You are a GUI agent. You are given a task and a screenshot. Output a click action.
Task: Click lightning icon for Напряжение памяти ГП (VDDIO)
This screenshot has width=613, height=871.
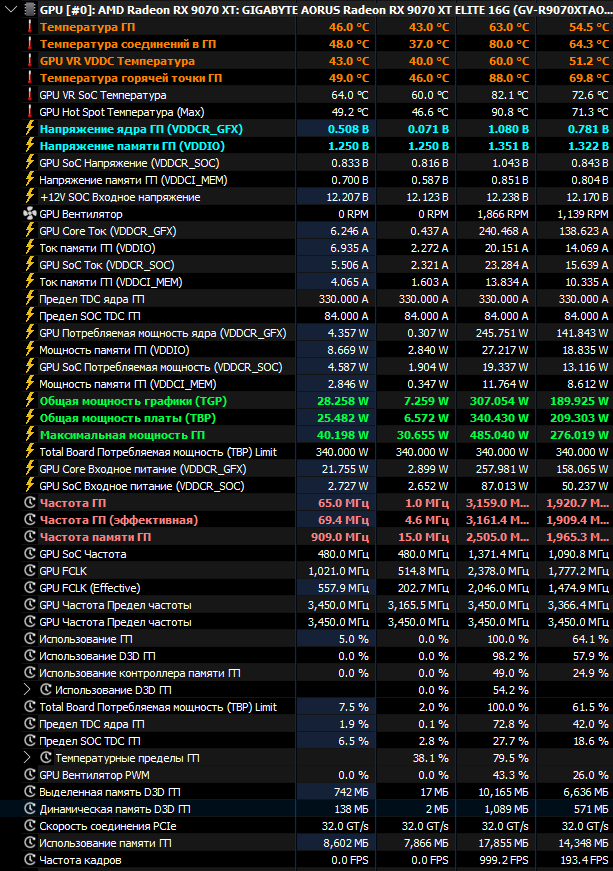(30, 146)
